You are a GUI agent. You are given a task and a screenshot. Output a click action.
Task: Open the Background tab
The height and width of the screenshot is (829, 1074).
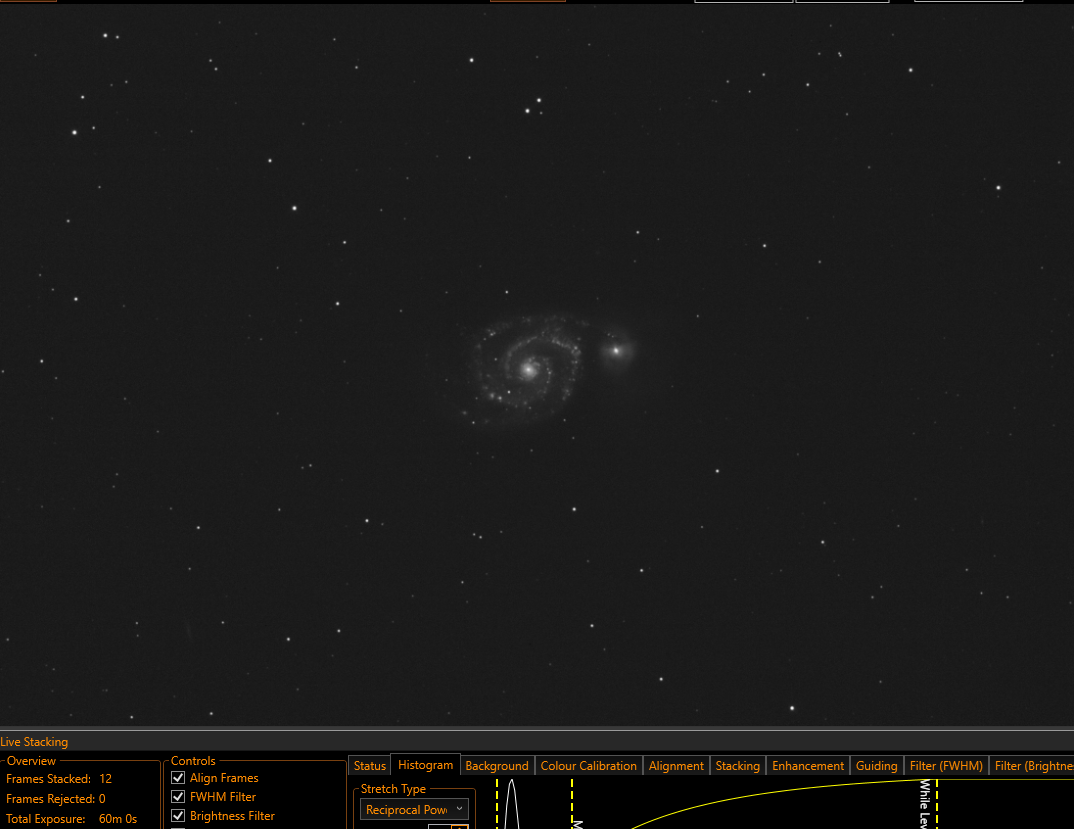[497, 765]
